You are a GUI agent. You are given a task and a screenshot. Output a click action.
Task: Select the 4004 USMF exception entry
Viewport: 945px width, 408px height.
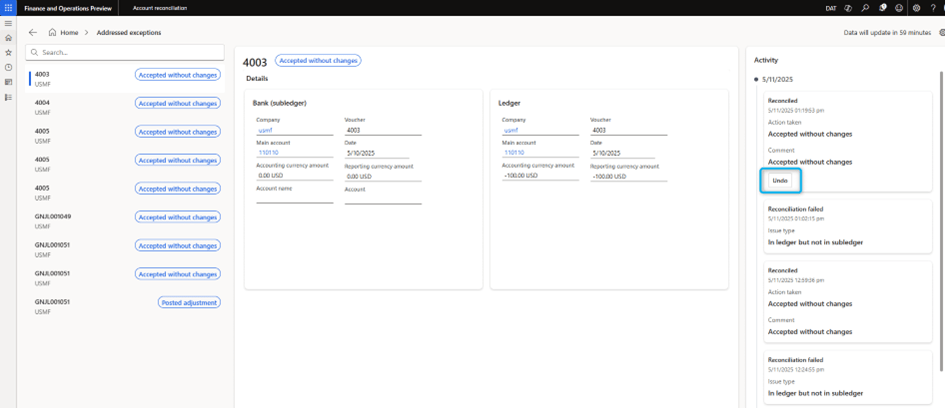coord(80,107)
